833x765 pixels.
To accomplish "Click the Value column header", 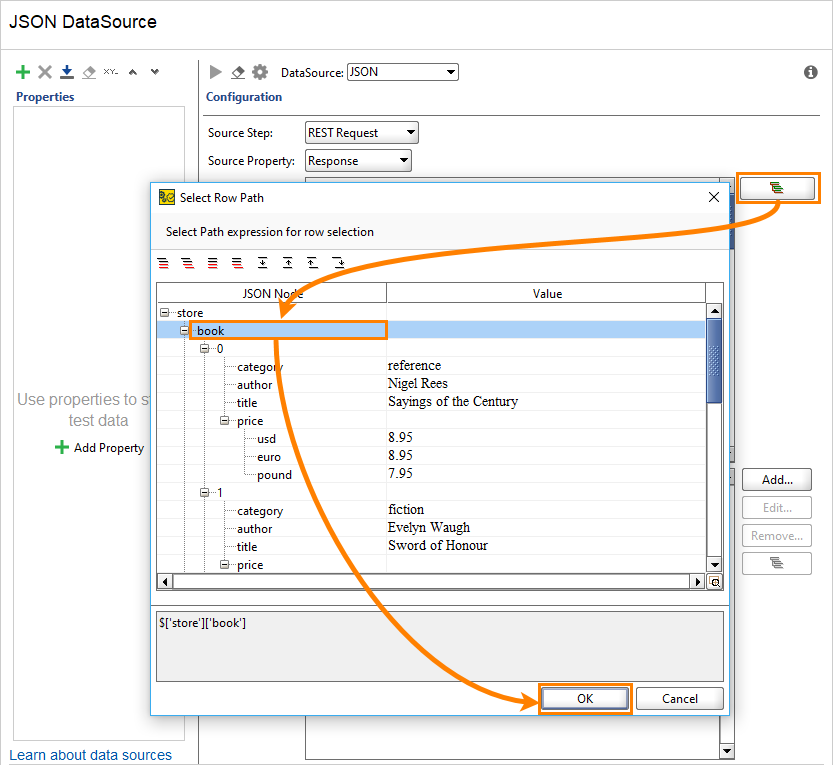I will [547, 293].
